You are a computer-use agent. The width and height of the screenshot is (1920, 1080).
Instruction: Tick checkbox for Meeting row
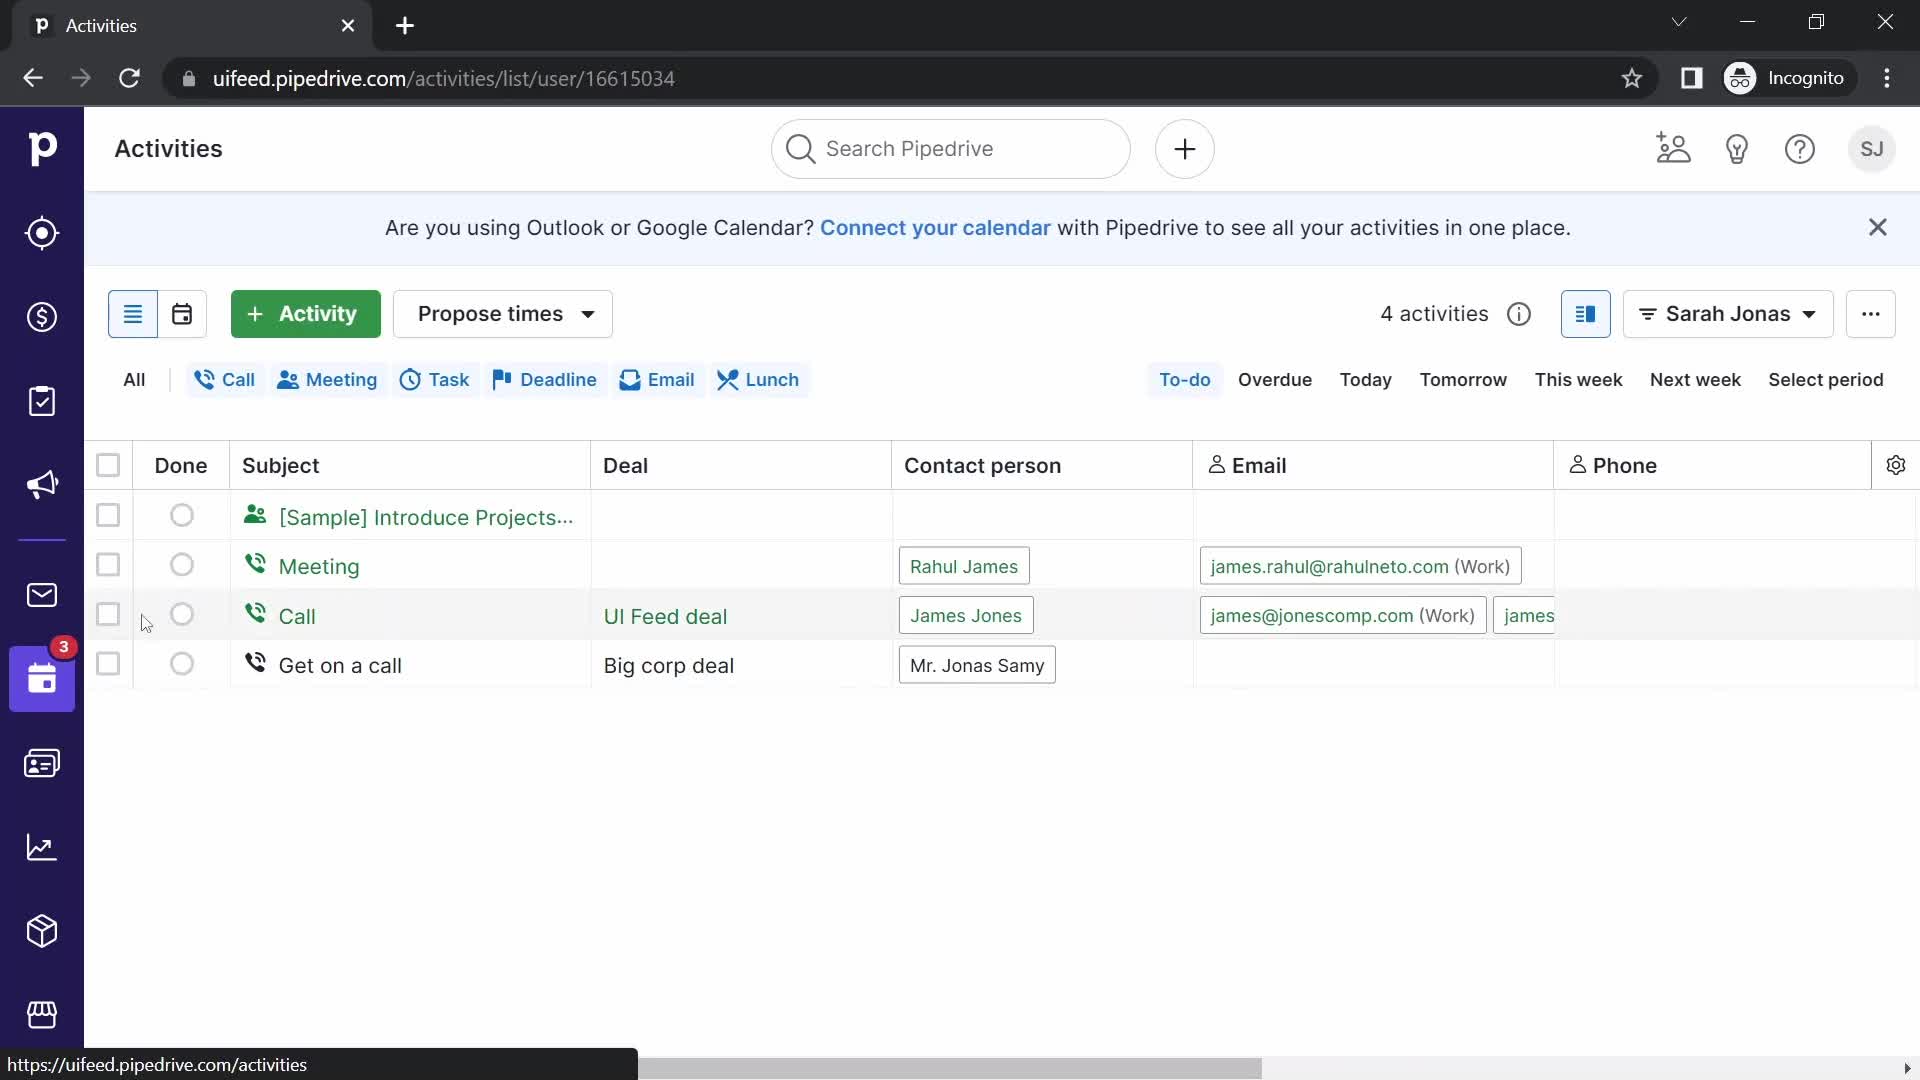(108, 565)
